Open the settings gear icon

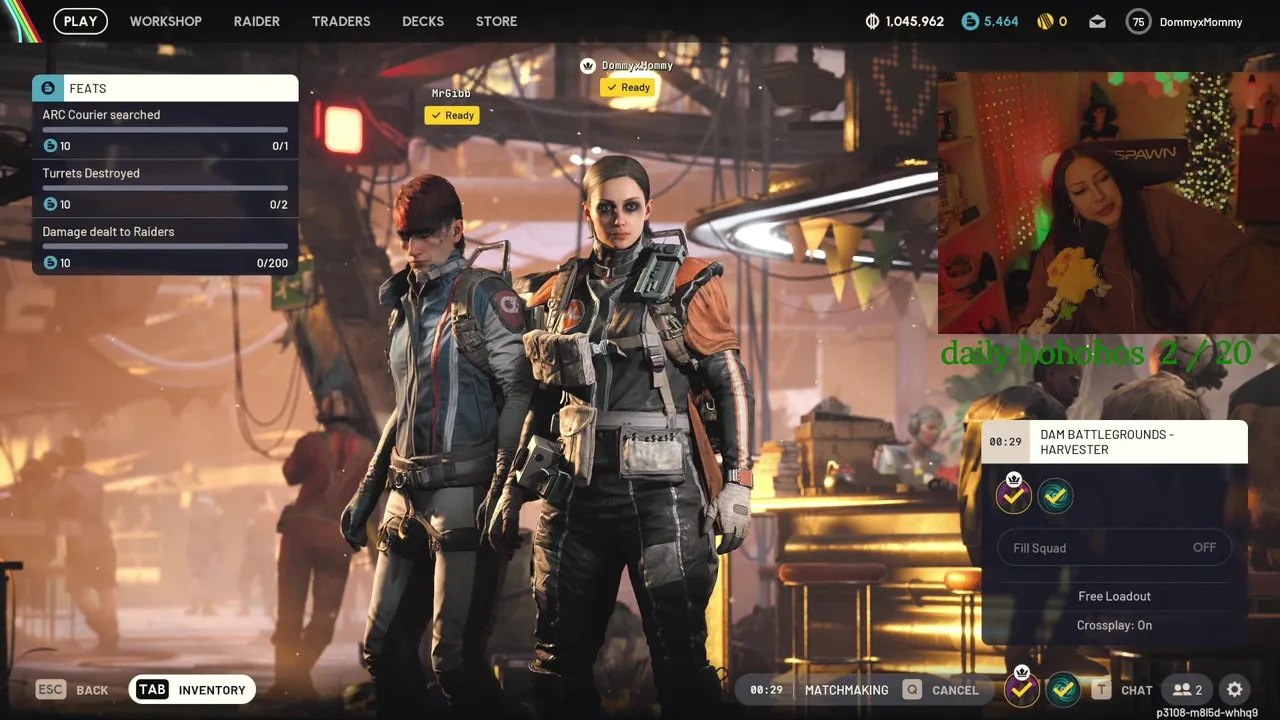coord(1235,690)
